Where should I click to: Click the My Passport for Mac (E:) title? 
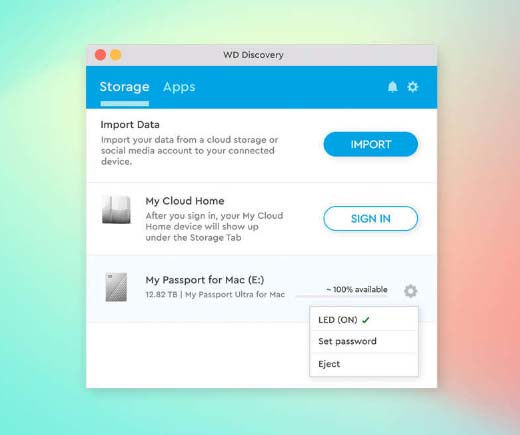point(205,280)
